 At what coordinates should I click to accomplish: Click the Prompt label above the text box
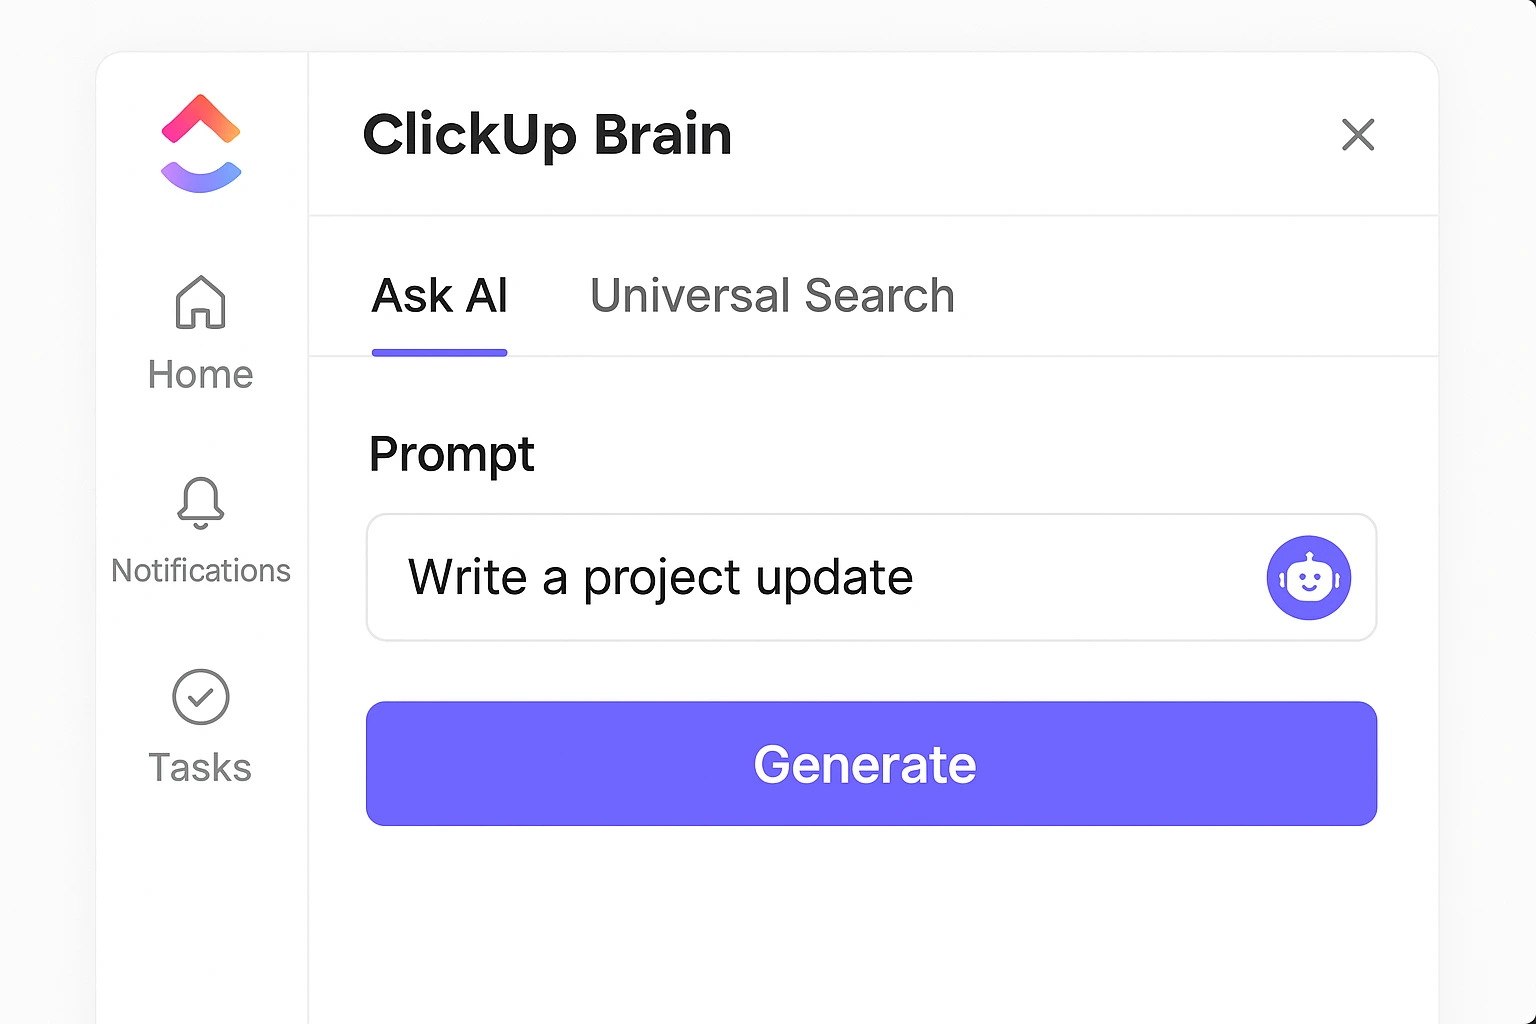pos(451,454)
